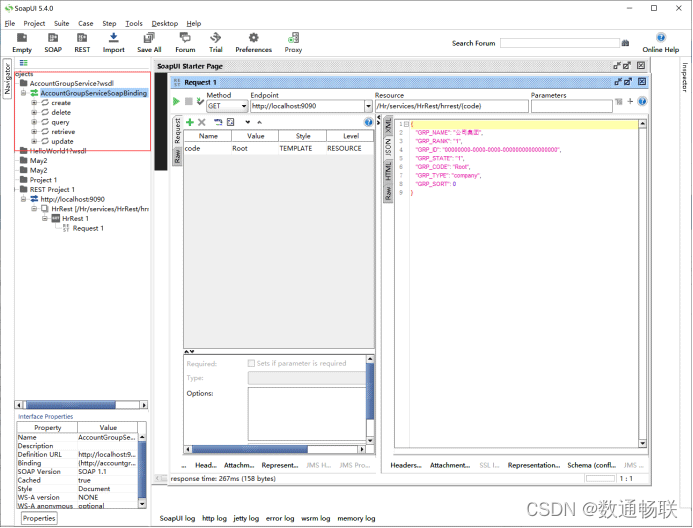Expand the query operation node
The height and width of the screenshot is (528, 693).
click(34, 122)
